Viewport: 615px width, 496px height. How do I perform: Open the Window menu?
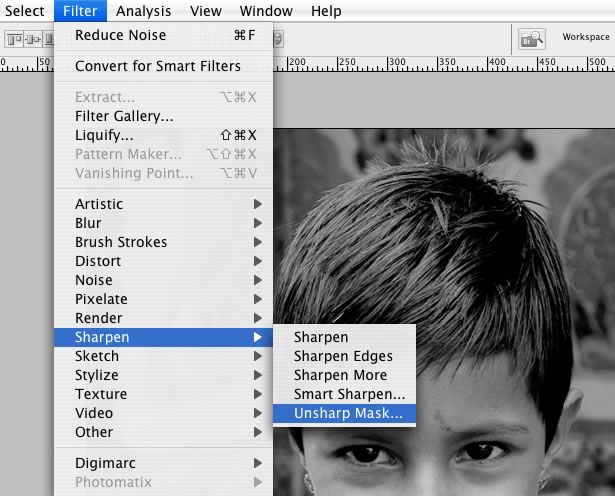pyautogui.click(x=266, y=11)
